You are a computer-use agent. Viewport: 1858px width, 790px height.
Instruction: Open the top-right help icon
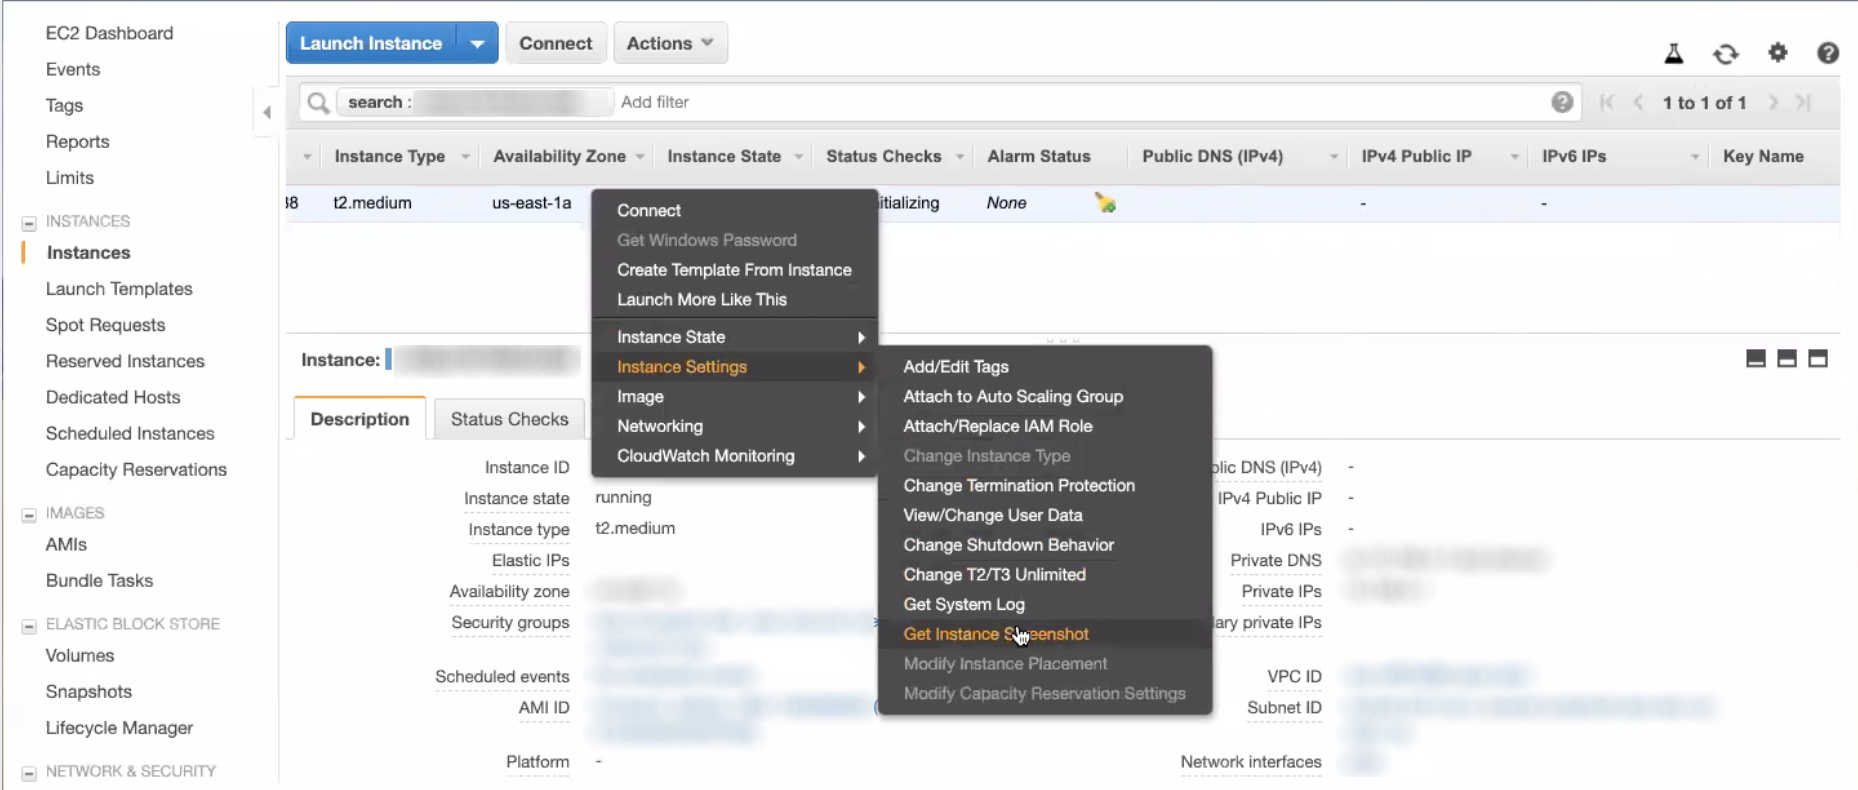coord(1828,53)
